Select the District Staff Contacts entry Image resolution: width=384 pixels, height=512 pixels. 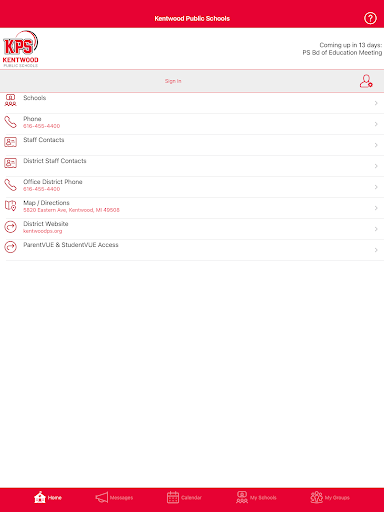(x=192, y=166)
